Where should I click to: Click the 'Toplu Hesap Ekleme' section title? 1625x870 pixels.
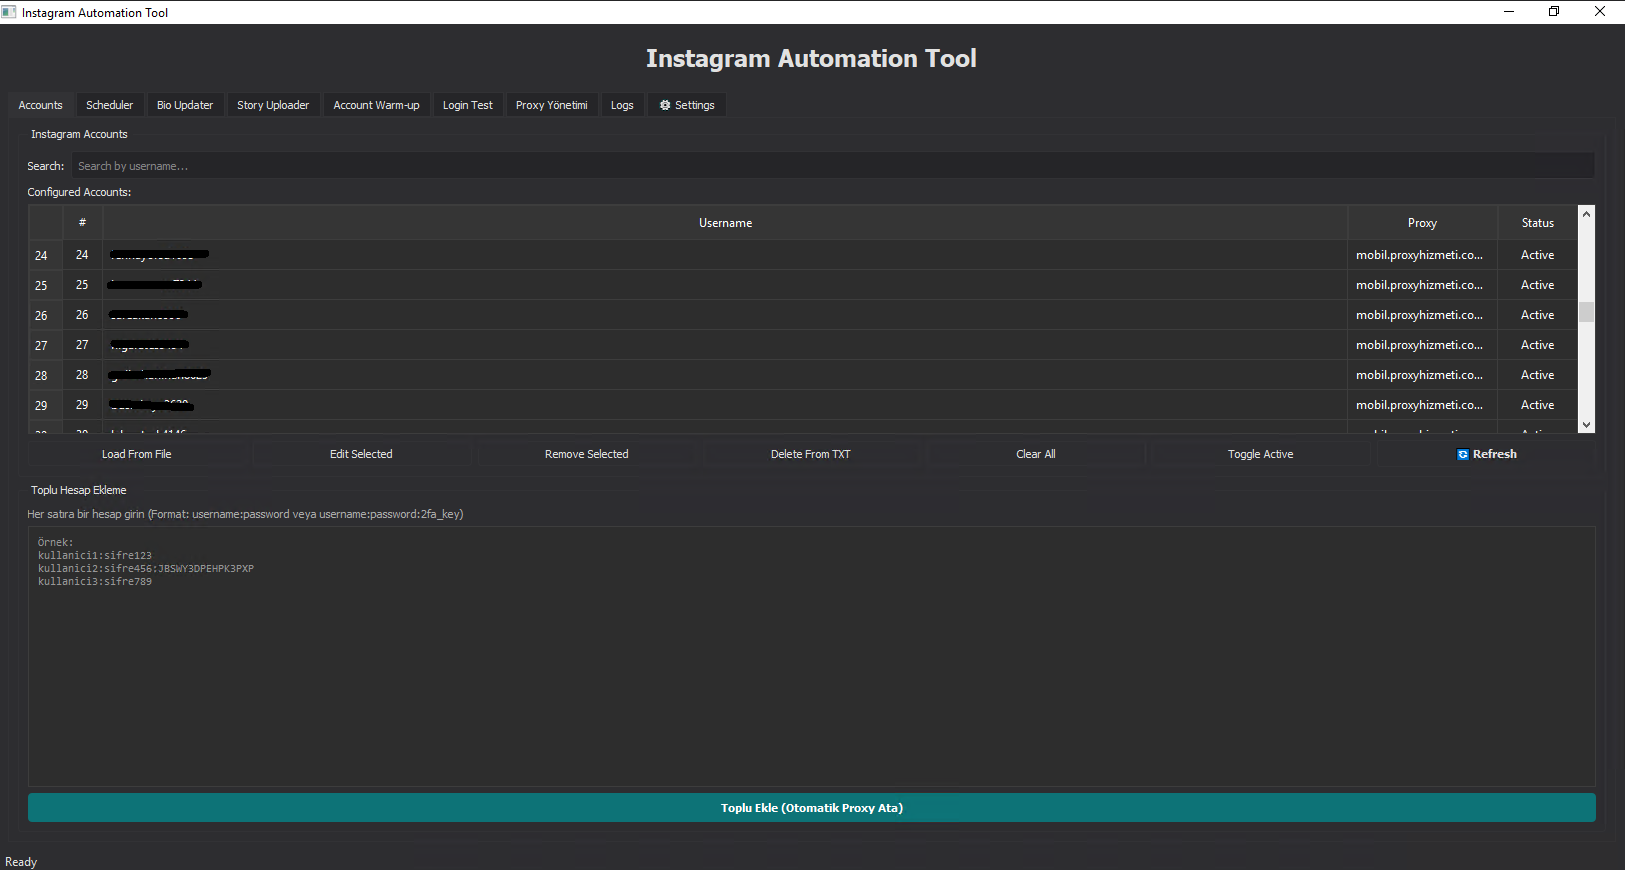[78, 490]
